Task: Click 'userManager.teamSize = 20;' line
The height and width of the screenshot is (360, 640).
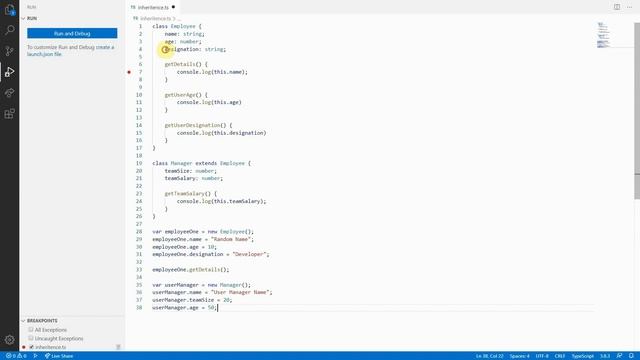Action: [192, 300]
